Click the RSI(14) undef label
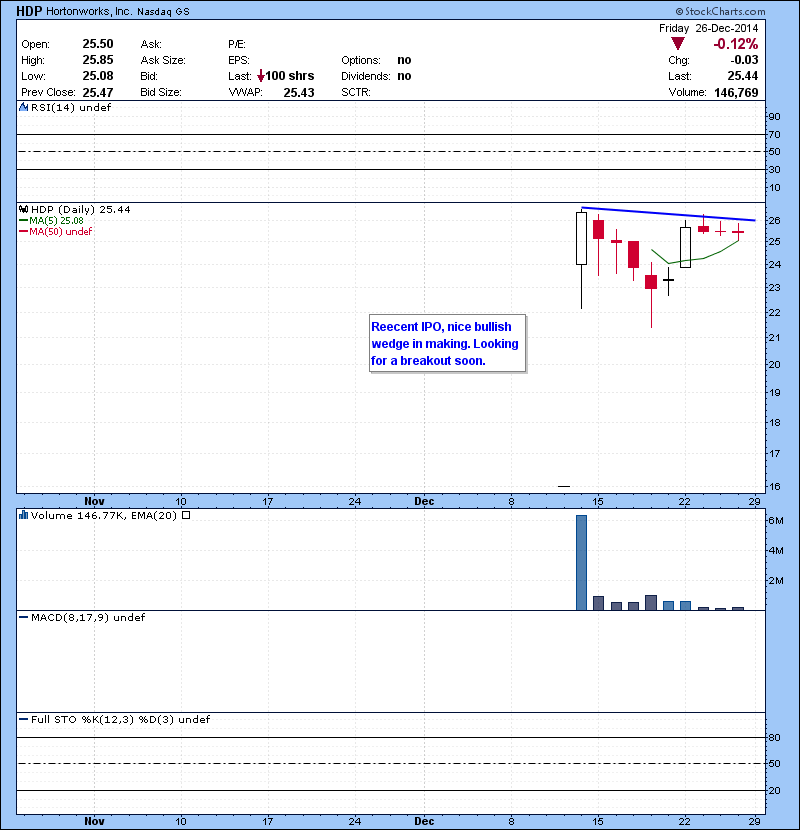This screenshot has width=800, height=830. click(71, 107)
